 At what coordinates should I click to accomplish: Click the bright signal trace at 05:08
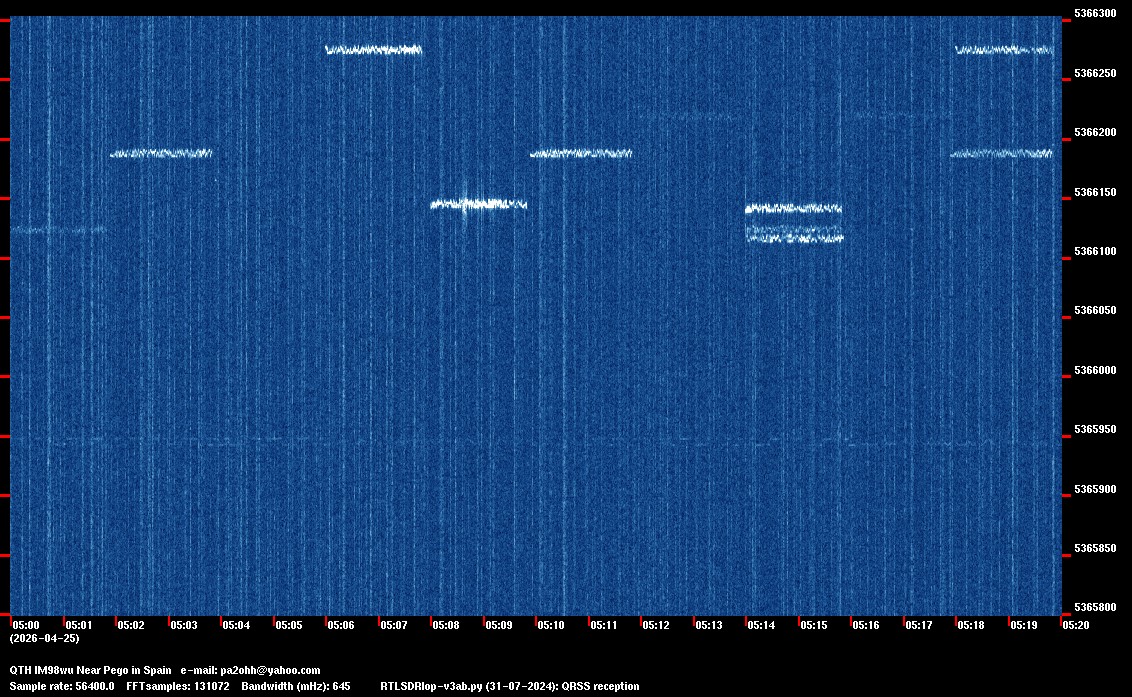(478, 204)
